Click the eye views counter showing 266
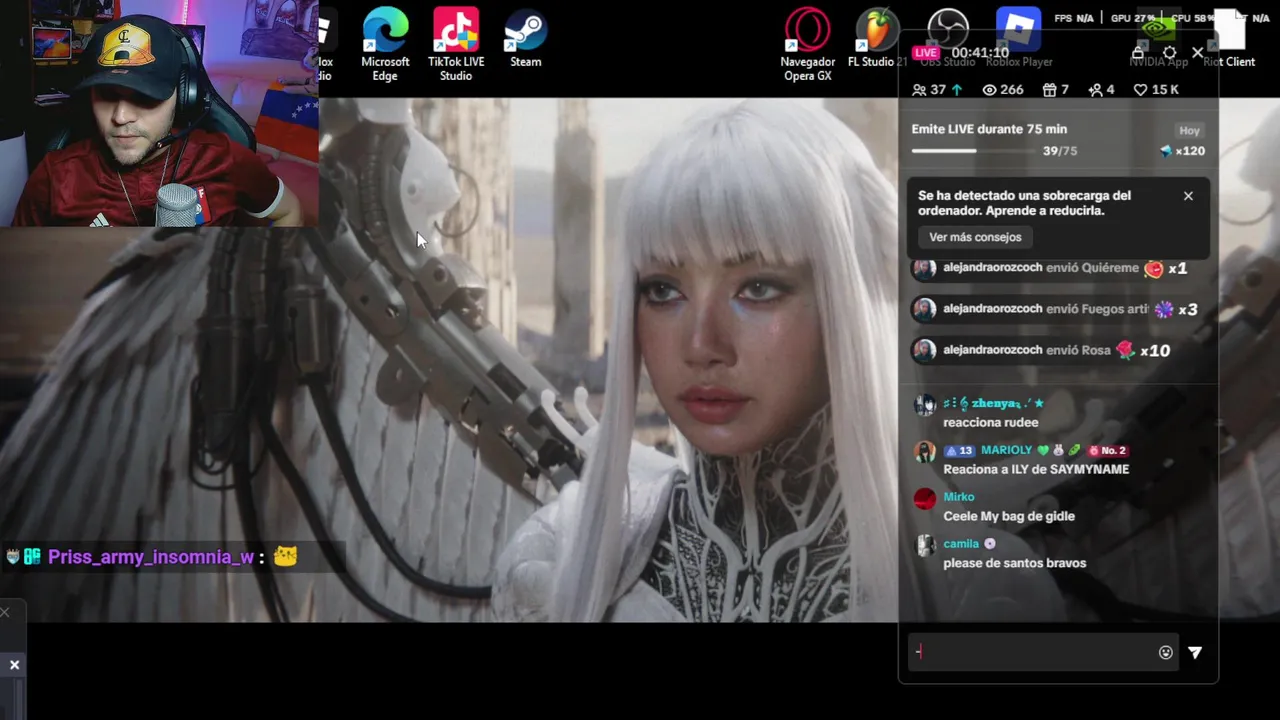This screenshot has width=1280, height=720. pyautogui.click(x=1003, y=90)
